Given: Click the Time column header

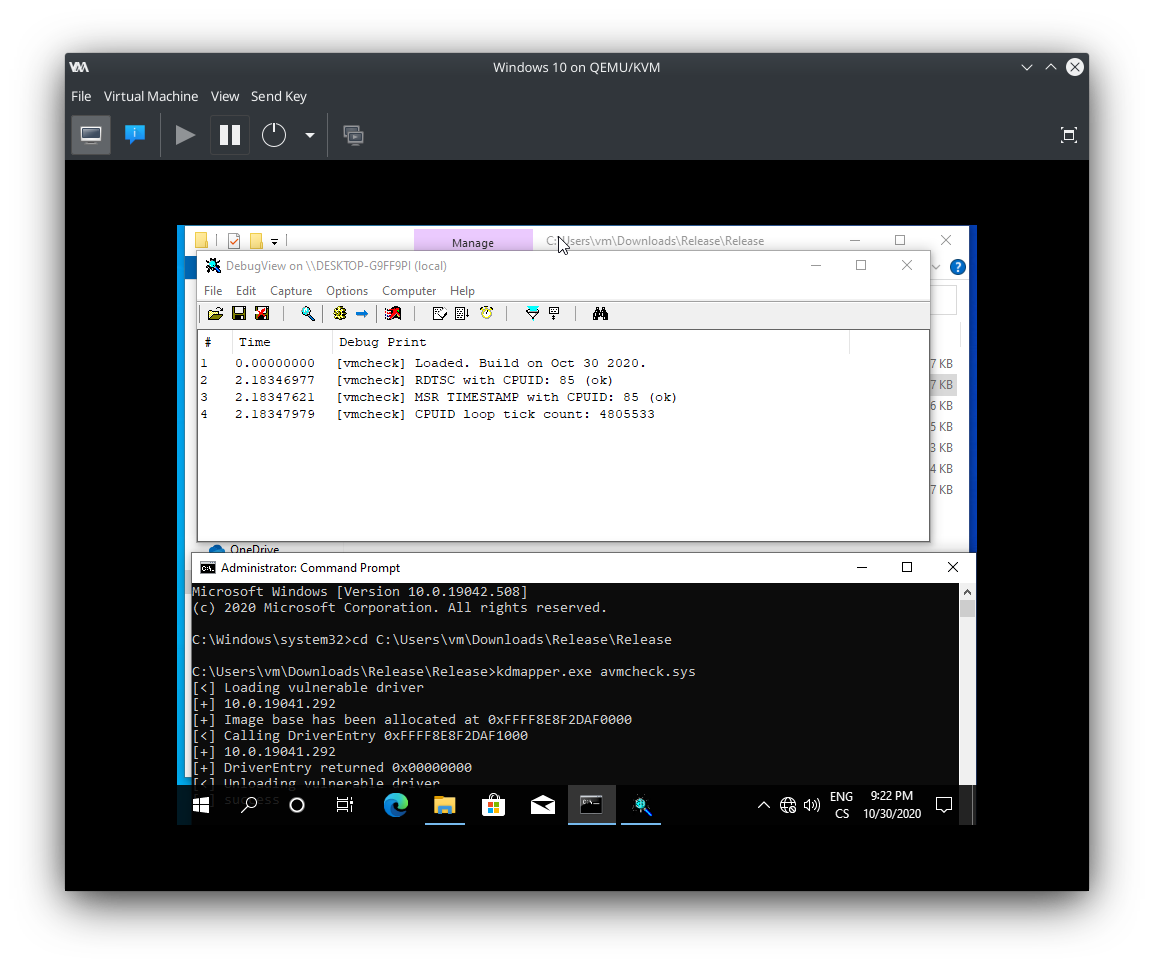Looking at the screenshot, I should 282,342.
